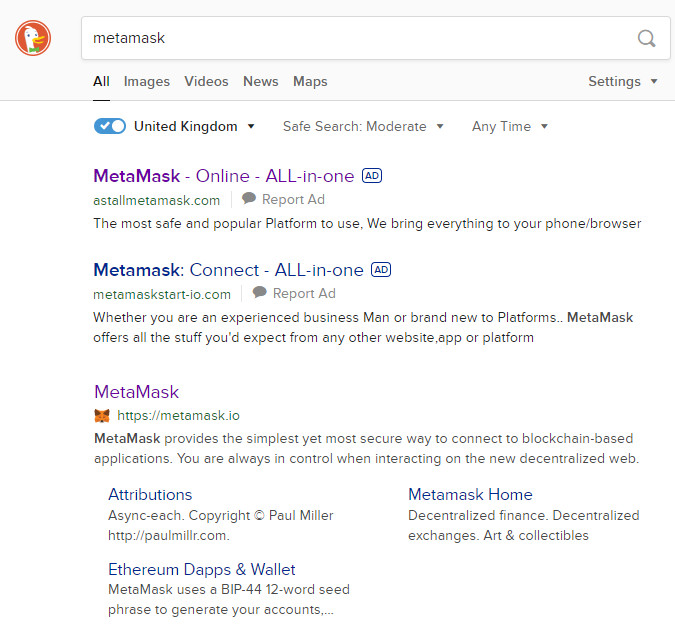This screenshot has width=675, height=634.
Task: Open Safe Search: Moderate dropdown
Action: [x=363, y=126]
